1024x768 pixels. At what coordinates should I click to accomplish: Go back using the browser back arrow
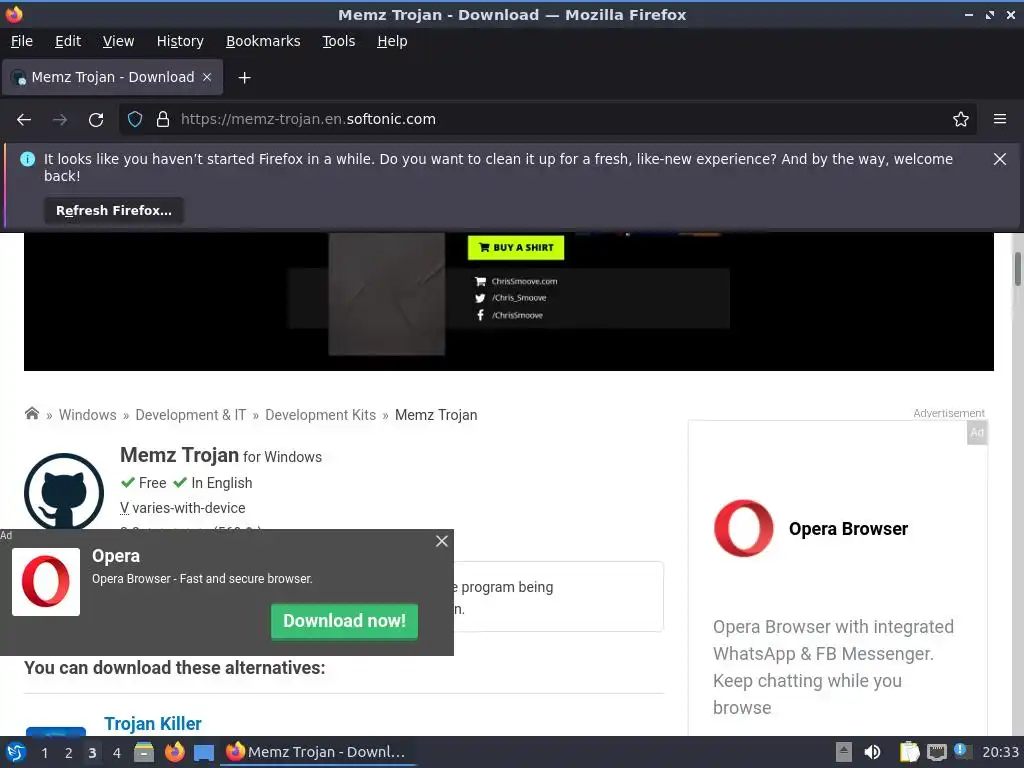tap(24, 120)
